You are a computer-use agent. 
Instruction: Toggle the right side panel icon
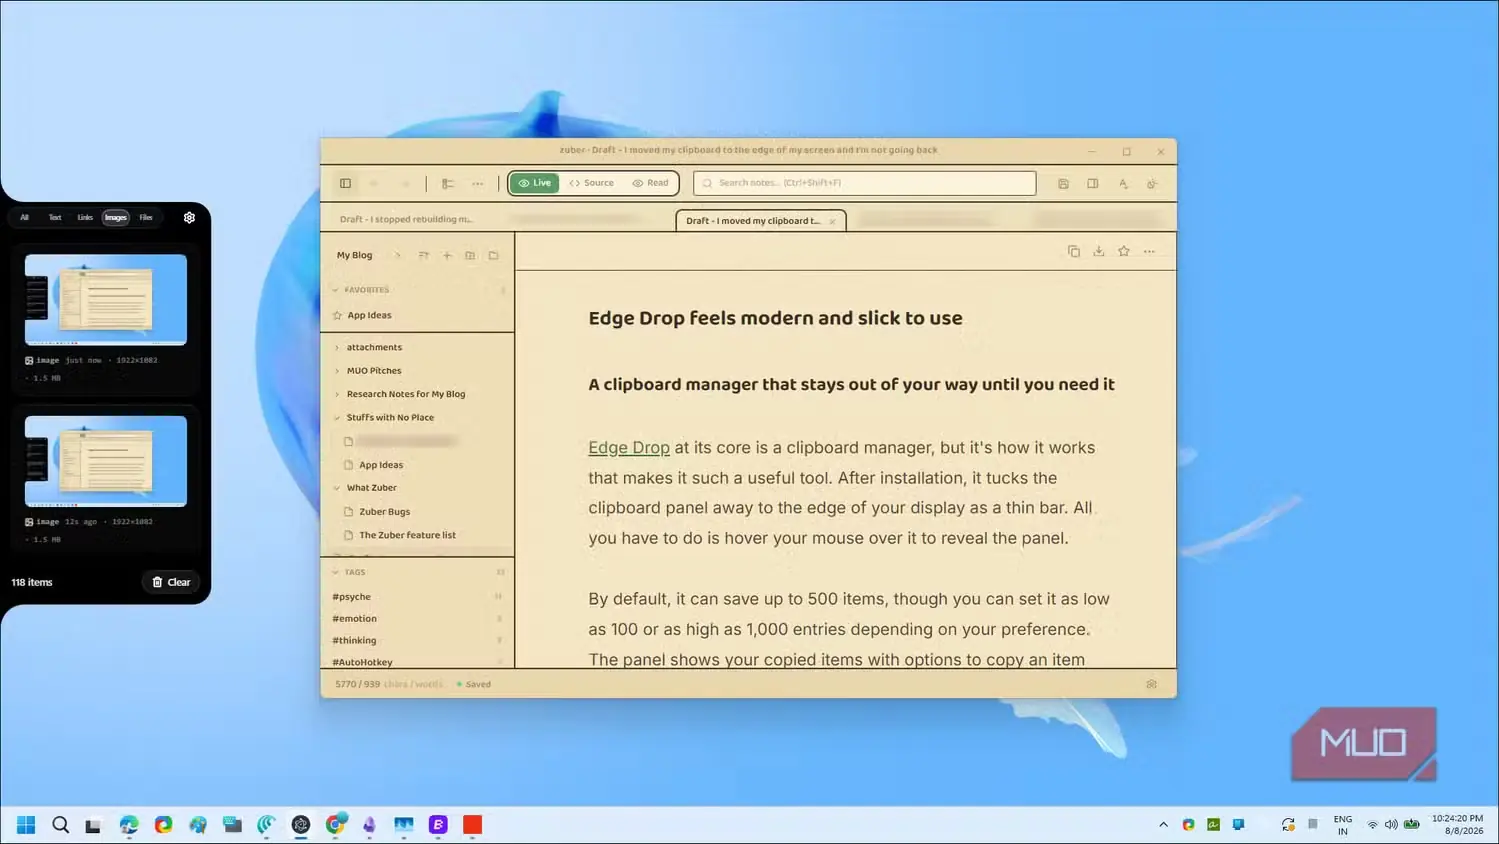[x=1093, y=183]
